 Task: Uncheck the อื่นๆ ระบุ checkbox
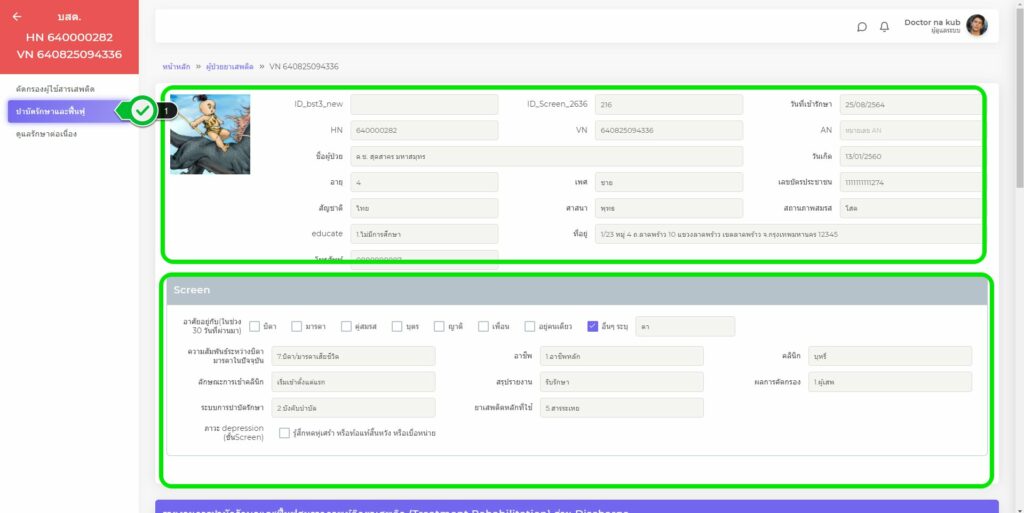pos(593,326)
